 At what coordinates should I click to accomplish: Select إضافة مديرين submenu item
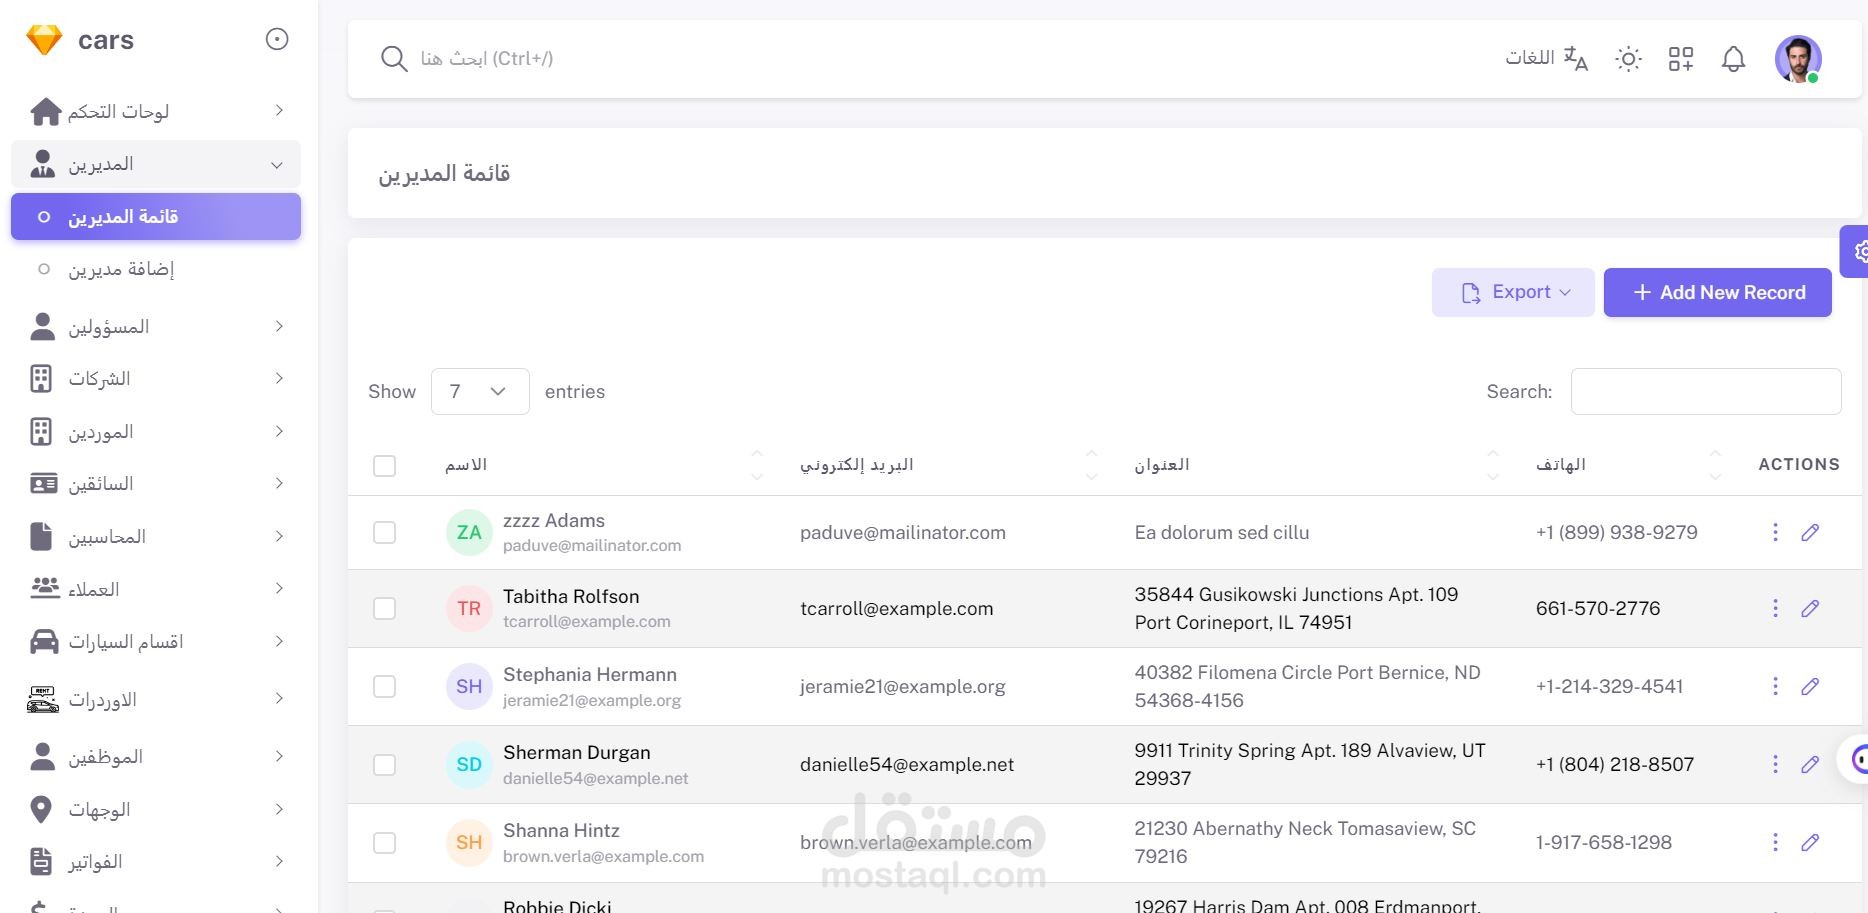point(156,270)
